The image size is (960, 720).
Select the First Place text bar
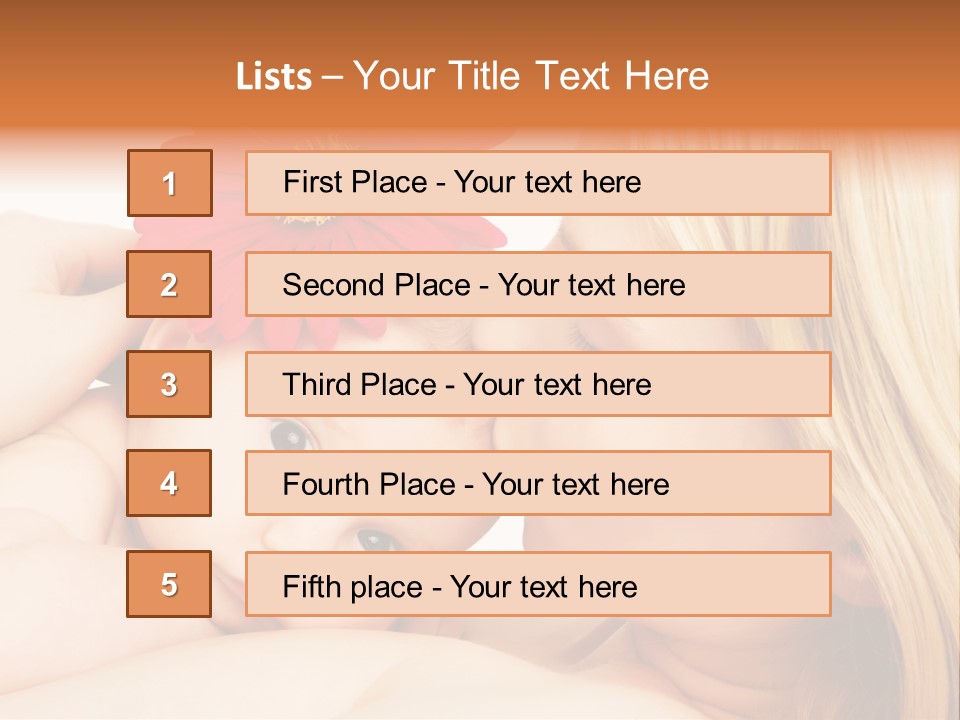pos(538,183)
